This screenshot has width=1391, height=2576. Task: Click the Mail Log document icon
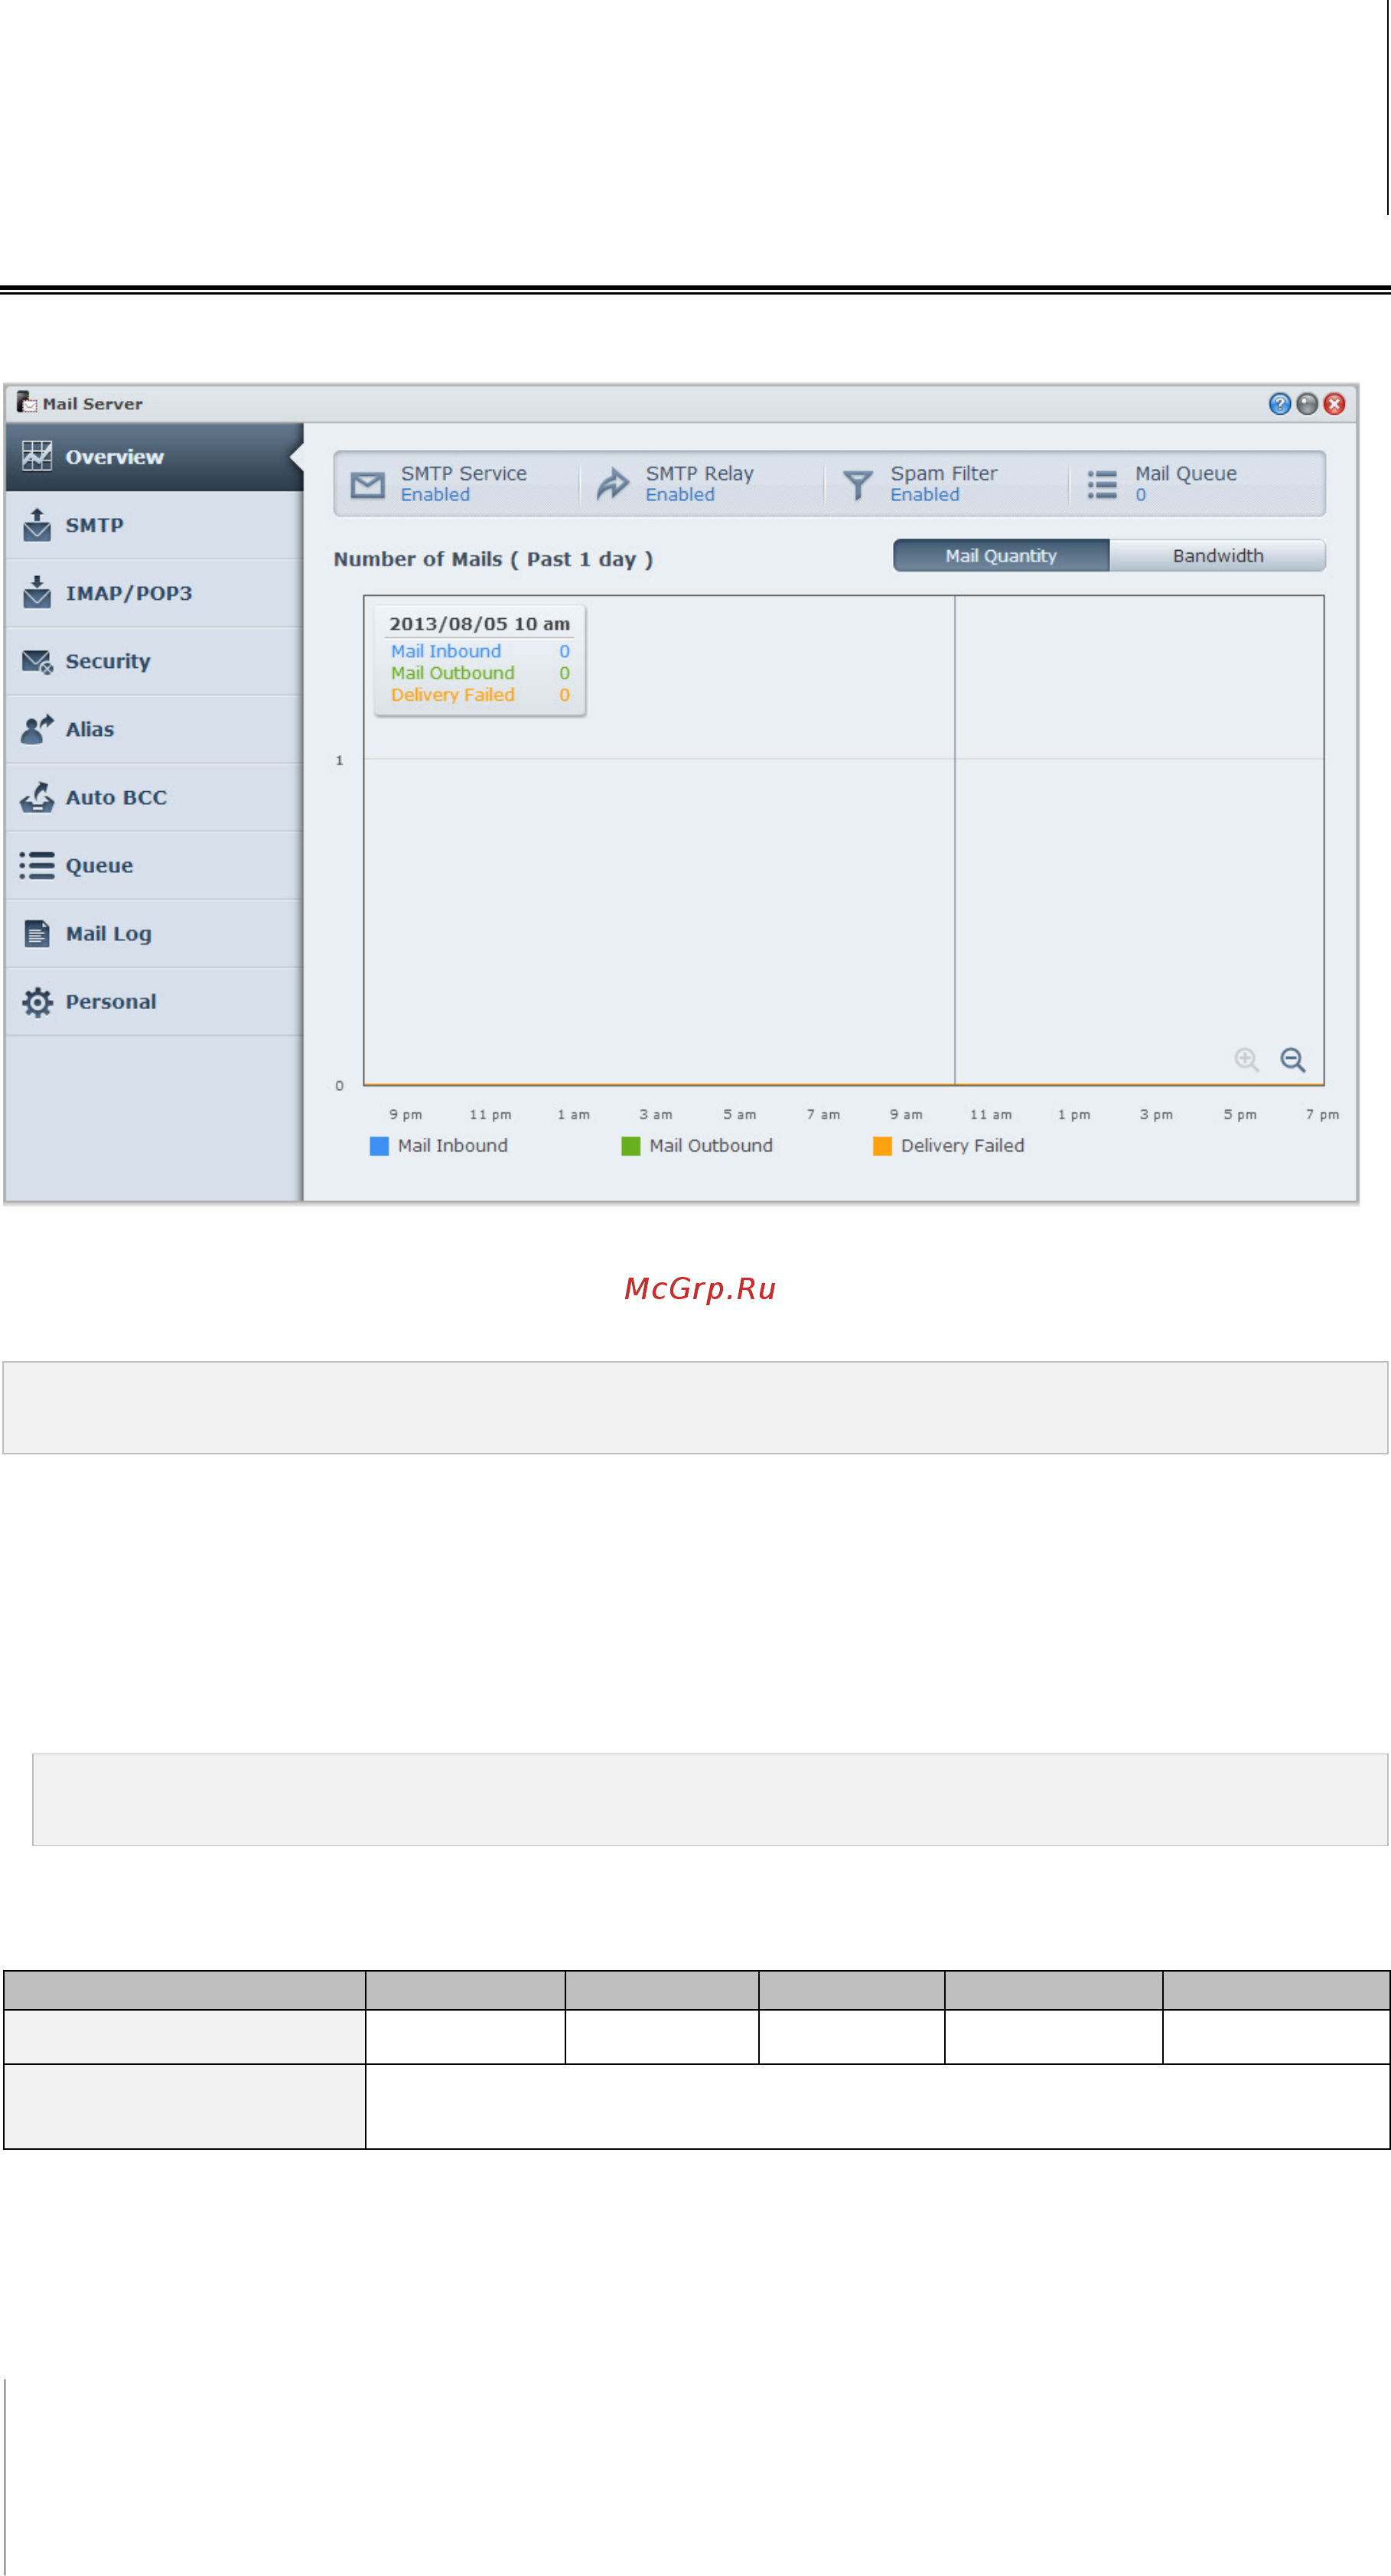click(37, 933)
